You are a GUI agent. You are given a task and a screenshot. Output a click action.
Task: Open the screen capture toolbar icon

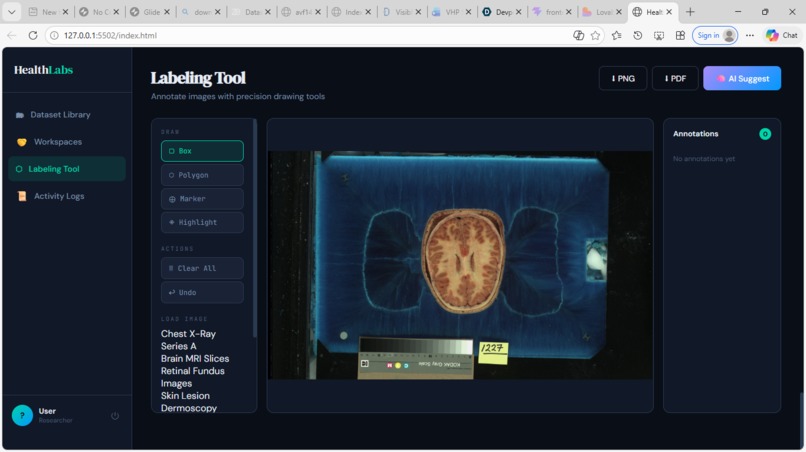click(x=659, y=35)
